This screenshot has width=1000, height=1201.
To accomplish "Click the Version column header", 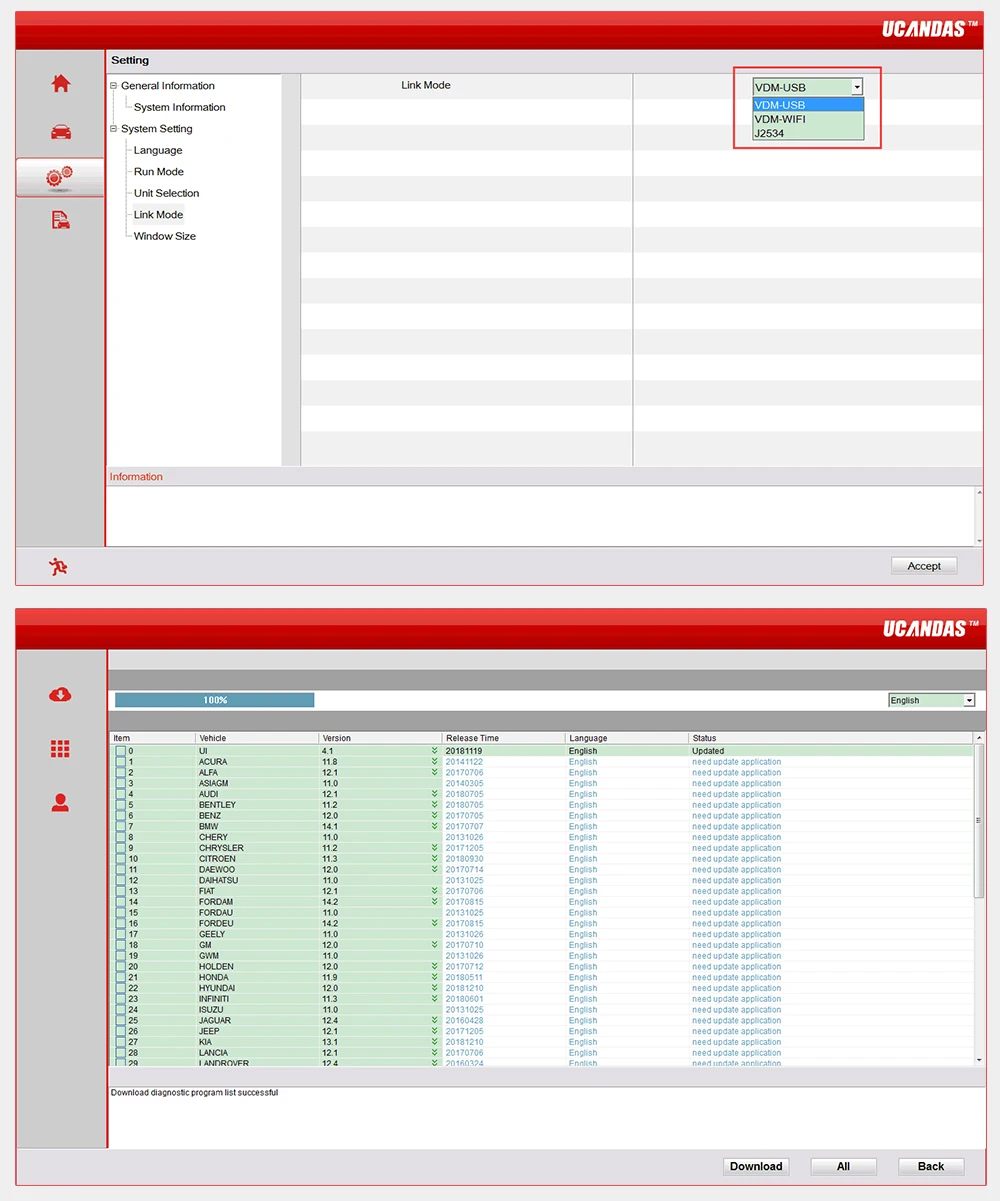I will click(x=380, y=738).
